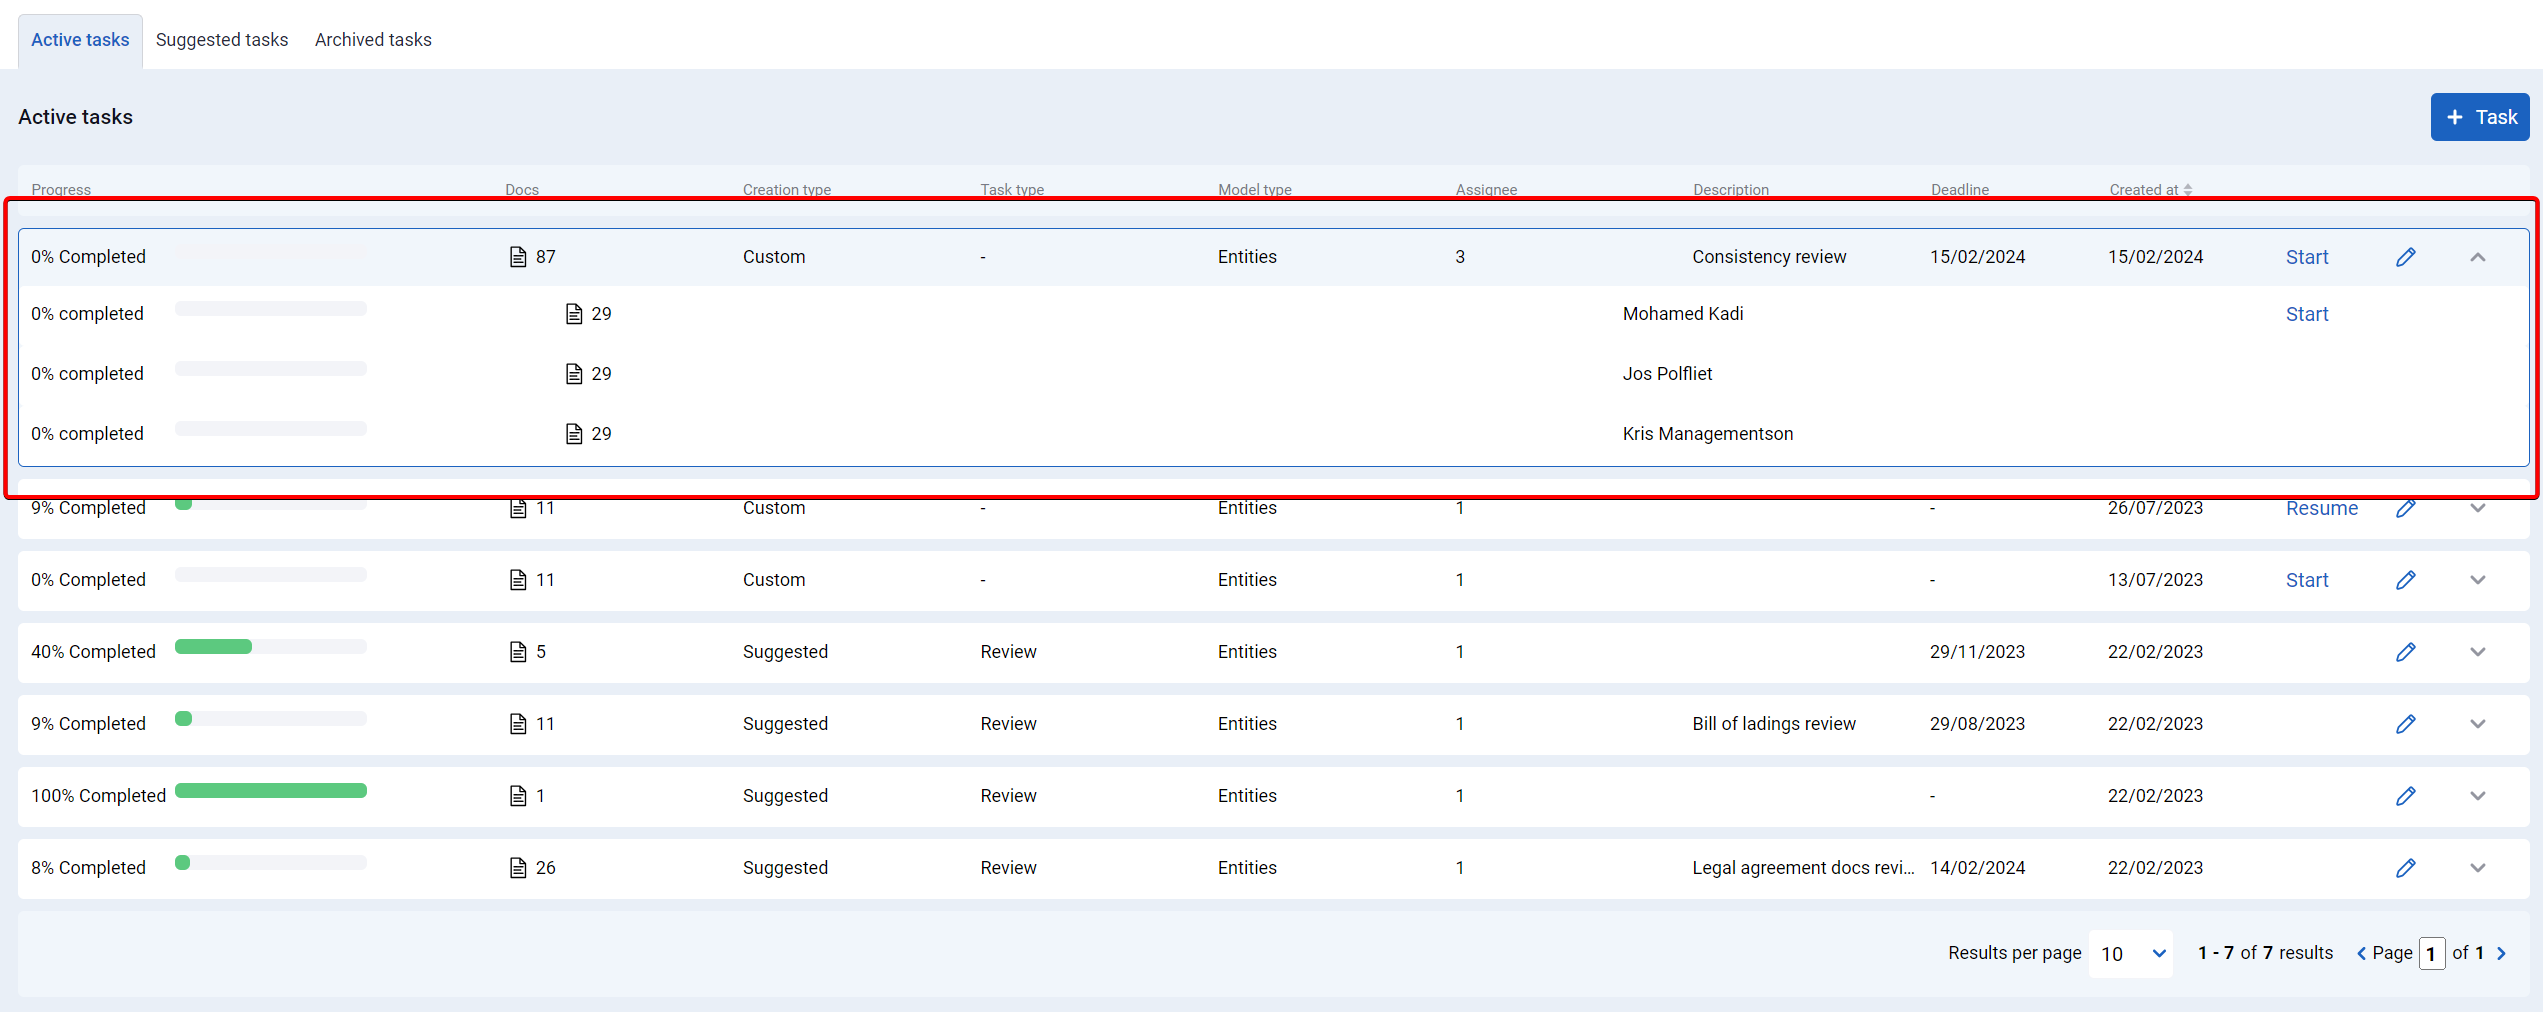Click the 40% Completed progress bar
Viewport: 2543px width, 1012px height.
click(271, 647)
